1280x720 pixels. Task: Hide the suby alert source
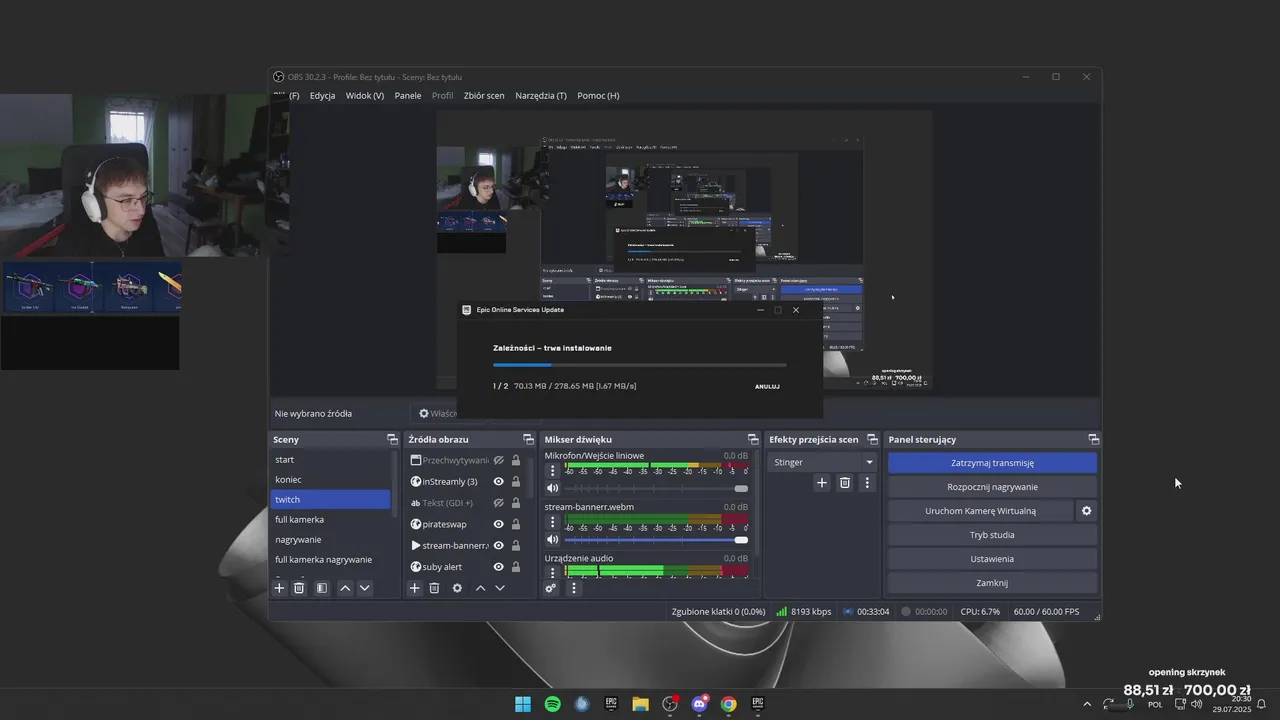[498, 567]
